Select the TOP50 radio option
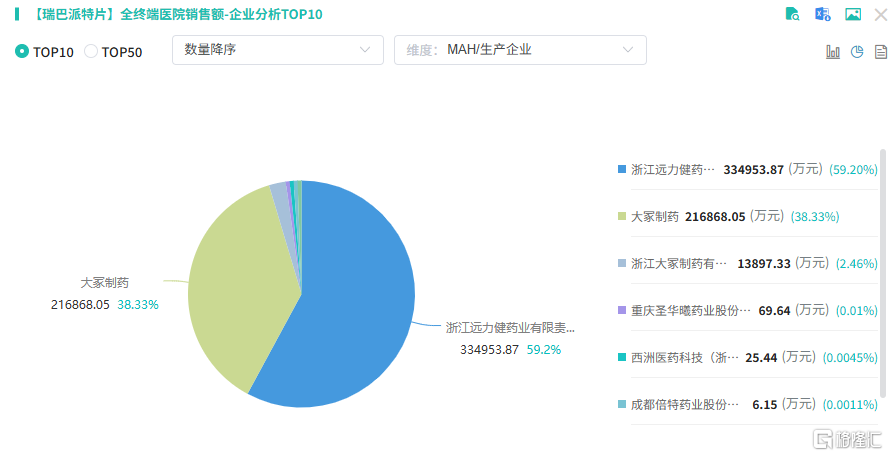 91,52
